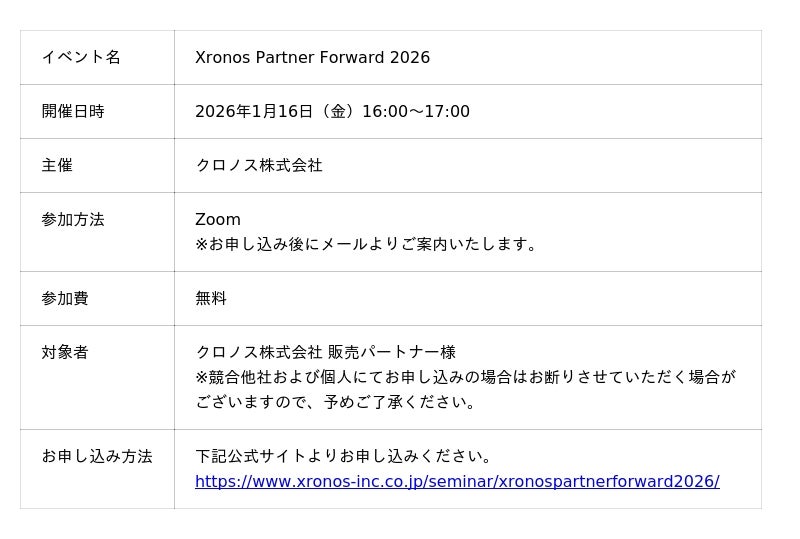Click the 対象者 label cell
The height and width of the screenshot is (539, 800).
65,352
